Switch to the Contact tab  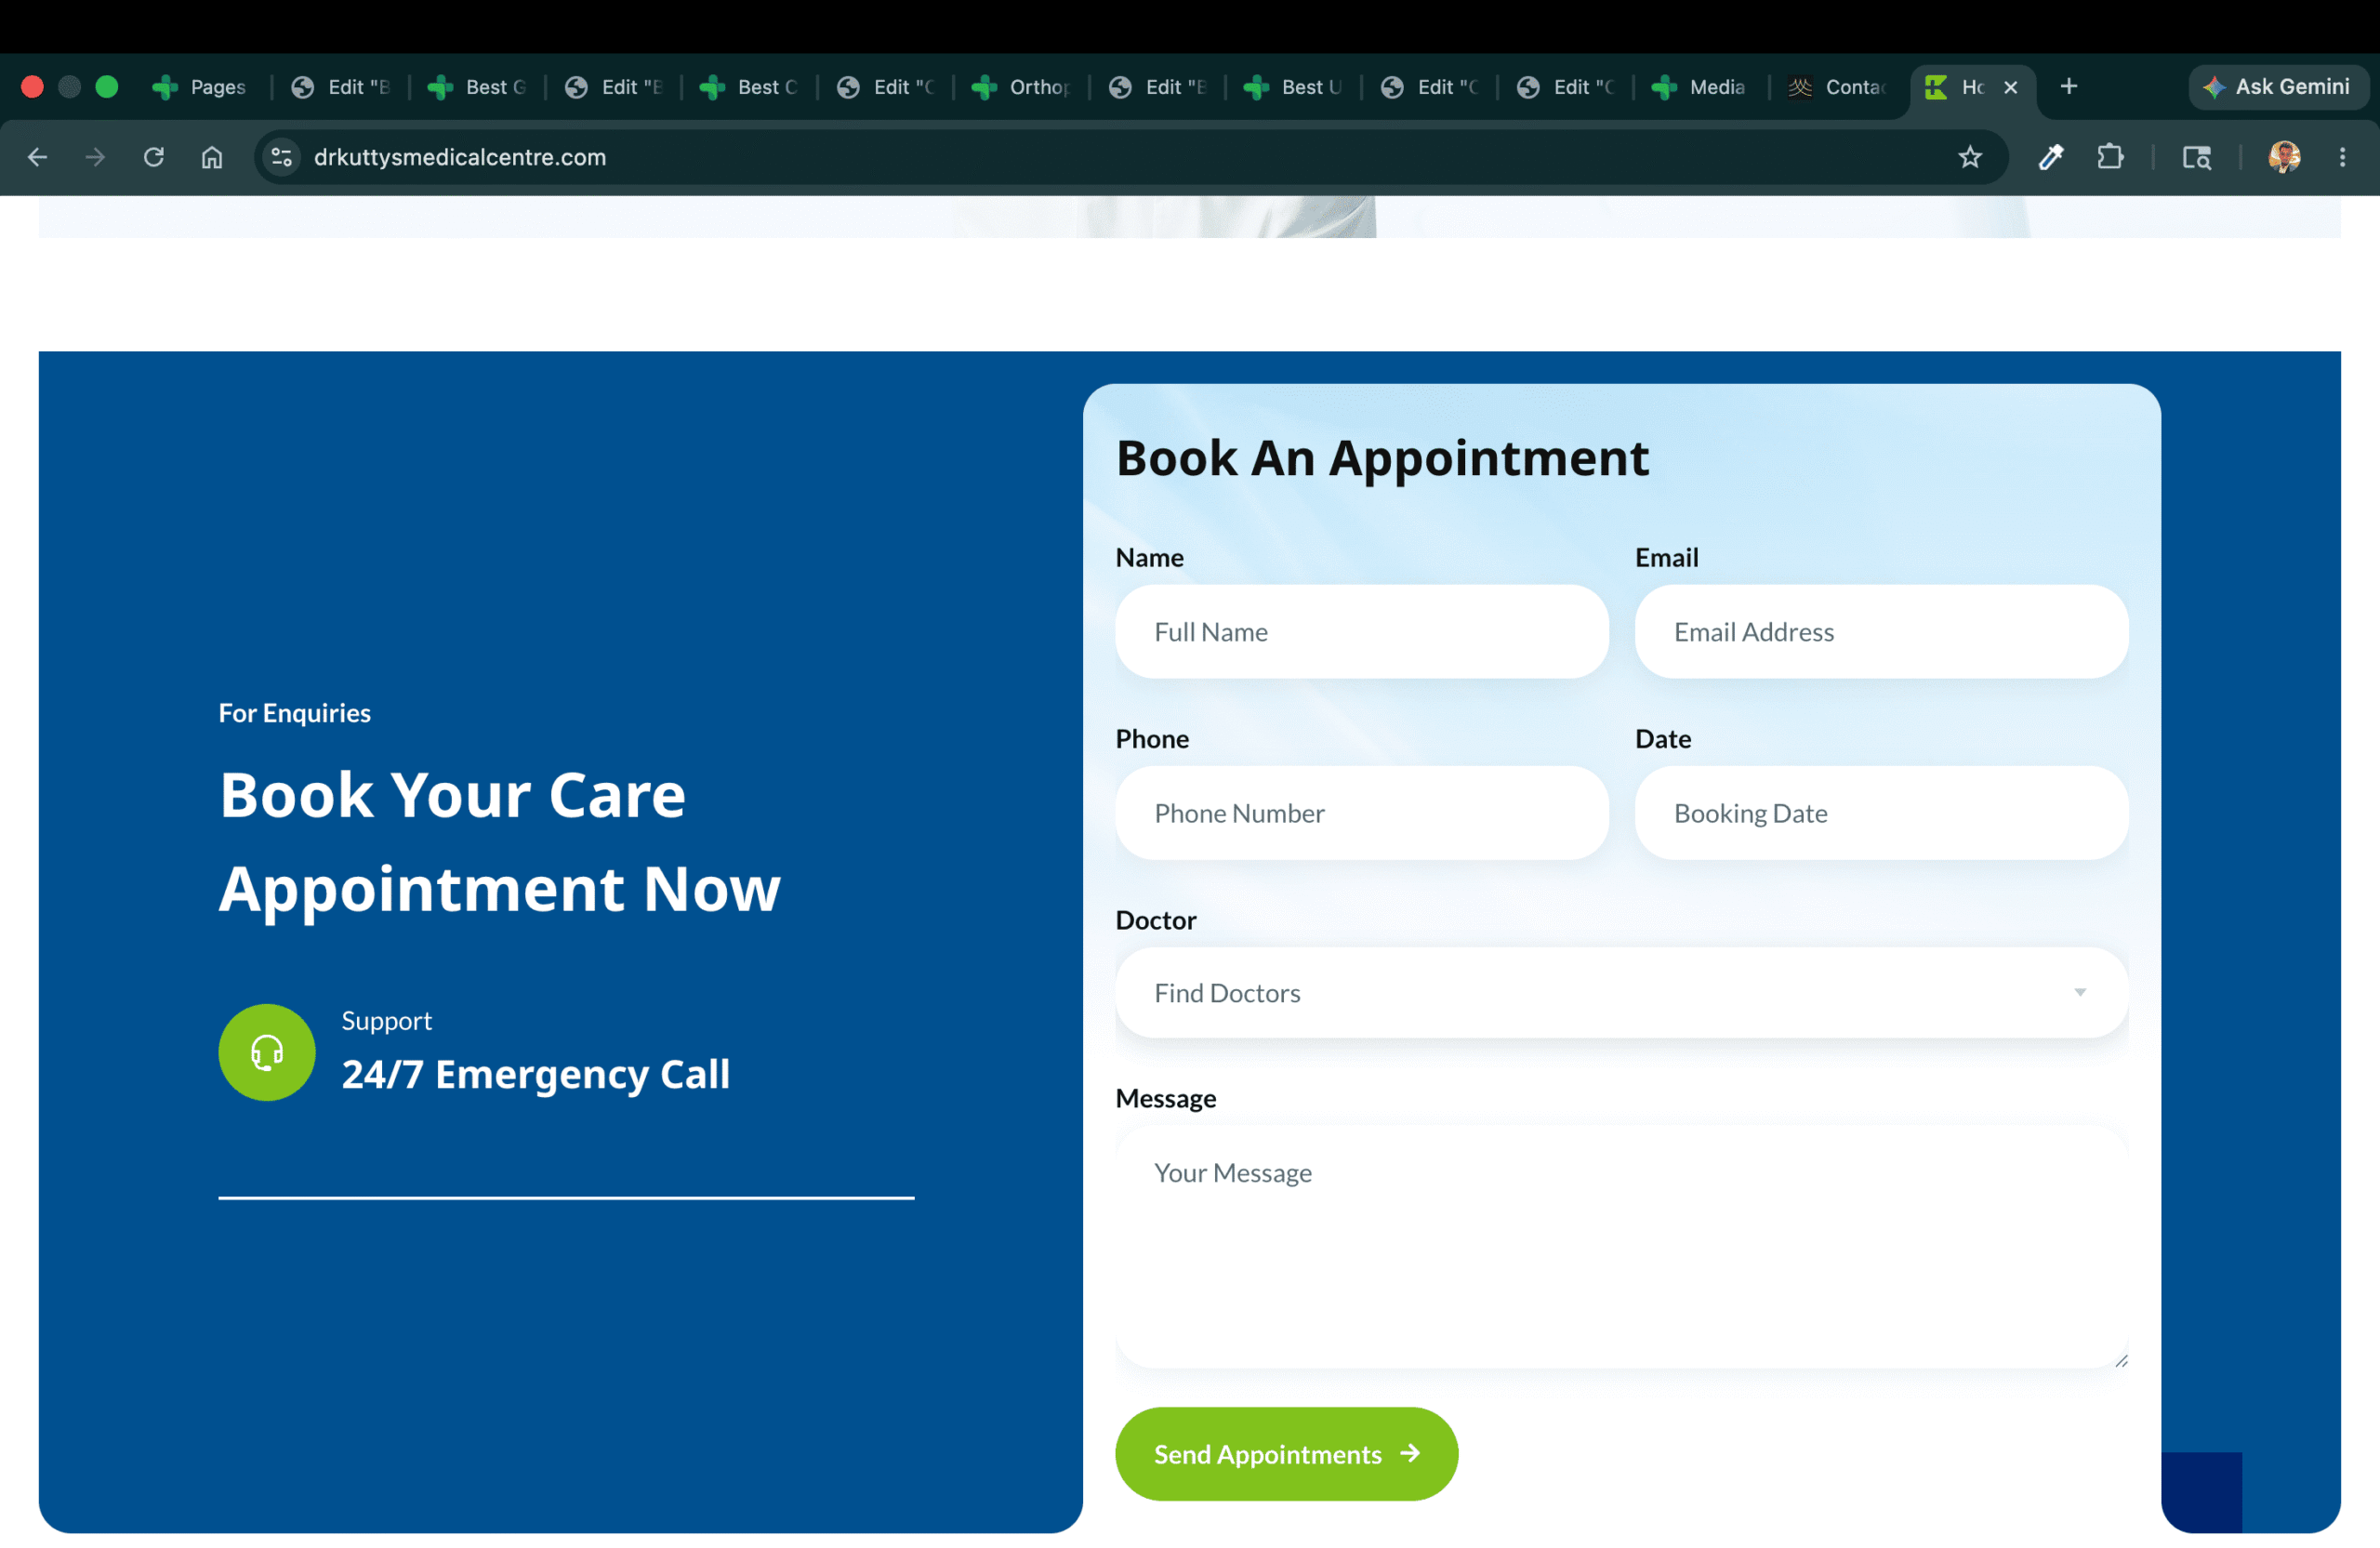1838,87
